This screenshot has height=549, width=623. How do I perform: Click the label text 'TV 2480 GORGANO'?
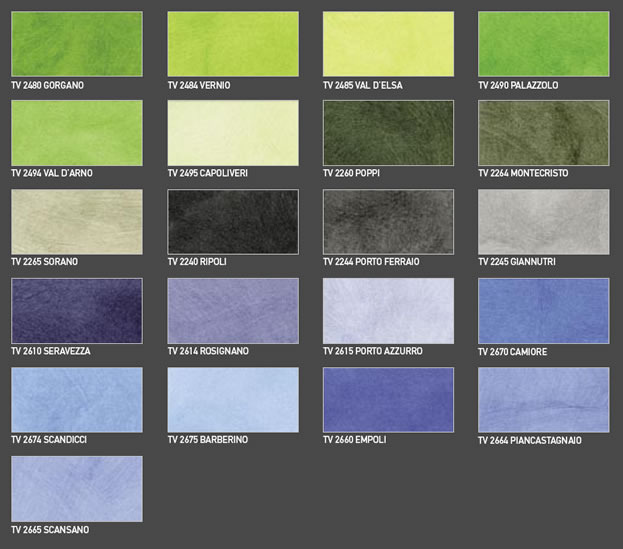pos(47,85)
